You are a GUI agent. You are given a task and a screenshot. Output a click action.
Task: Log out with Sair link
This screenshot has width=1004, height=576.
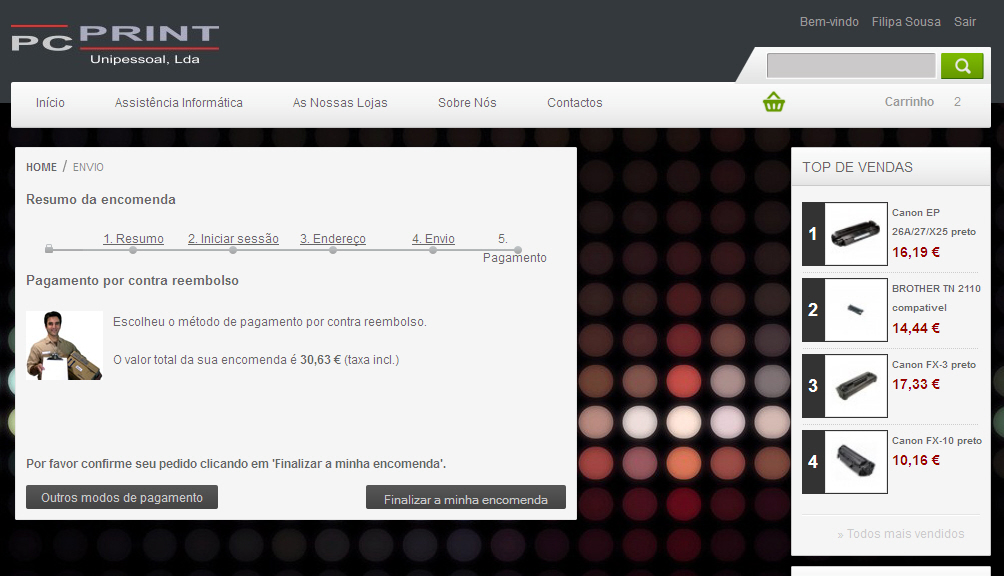click(x=964, y=22)
